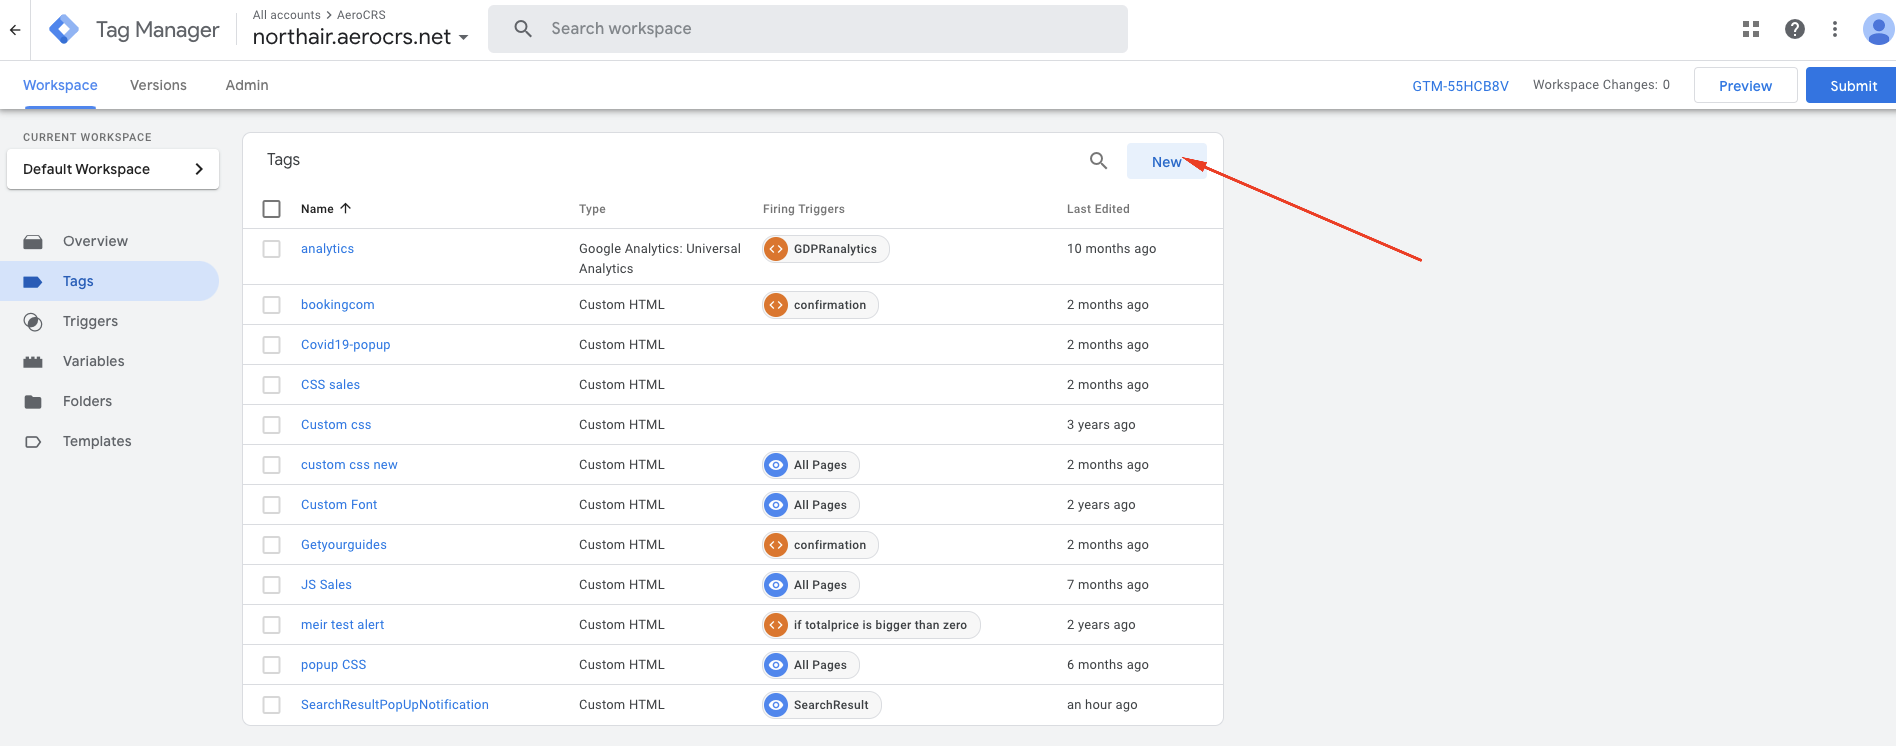Viewport: 1896px width, 746px height.
Task: Open the Covid19-popup tag
Action: tap(346, 345)
